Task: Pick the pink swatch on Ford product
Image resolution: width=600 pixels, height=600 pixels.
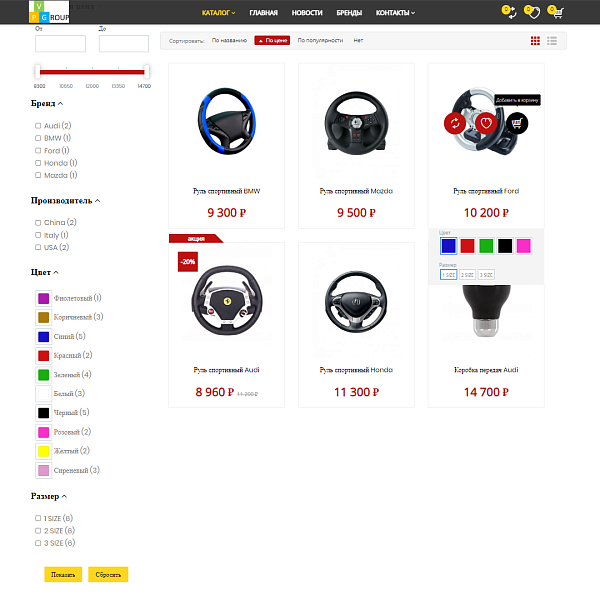Action: click(x=523, y=246)
